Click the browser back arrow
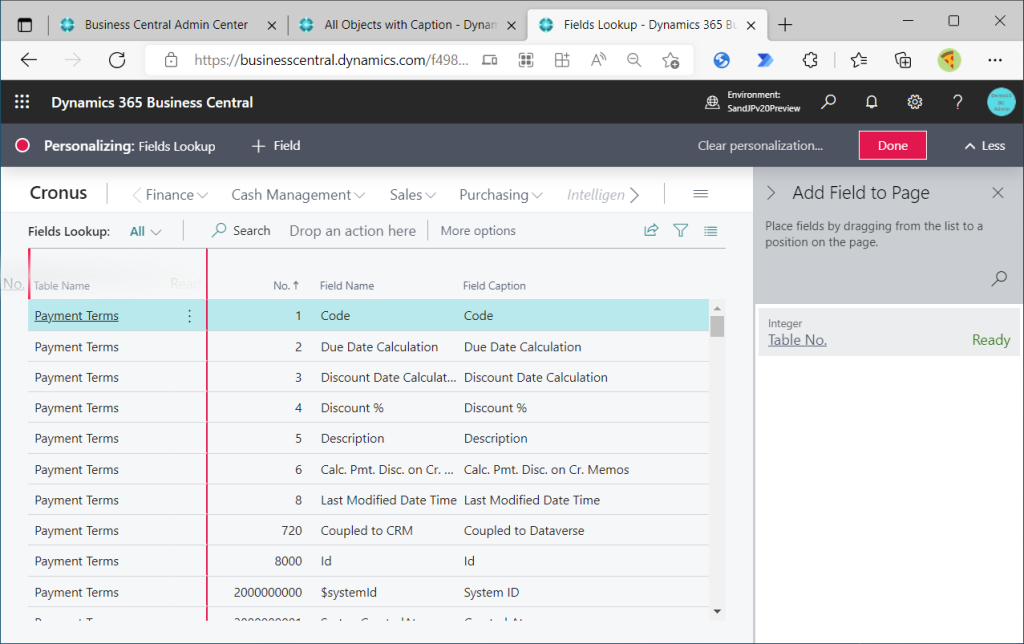The image size is (1024, 644). point(29,60)
